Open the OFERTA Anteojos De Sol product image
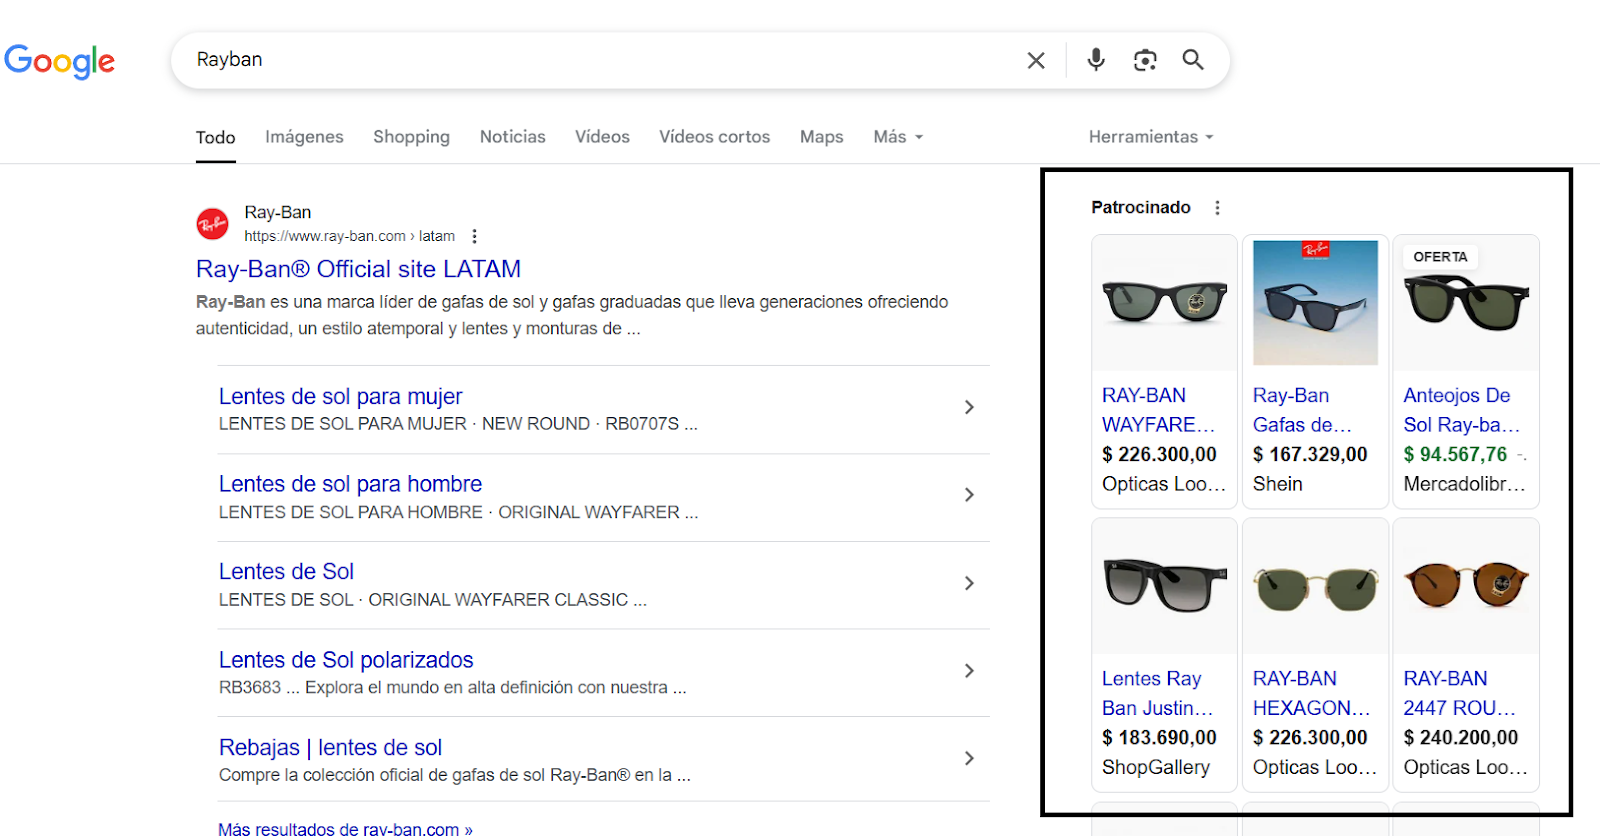Image resolution: width=1600 pixels, height=836 pixels. pos(1466,303)
